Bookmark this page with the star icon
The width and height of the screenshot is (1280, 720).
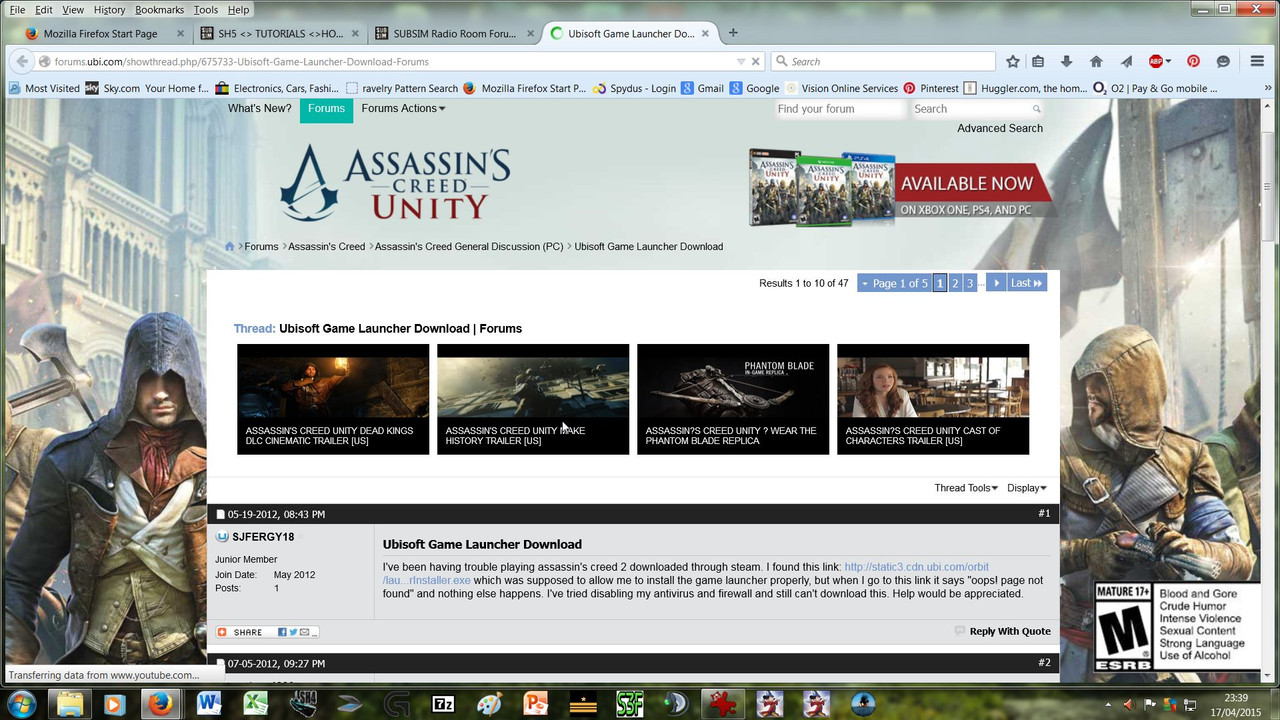1012,61
